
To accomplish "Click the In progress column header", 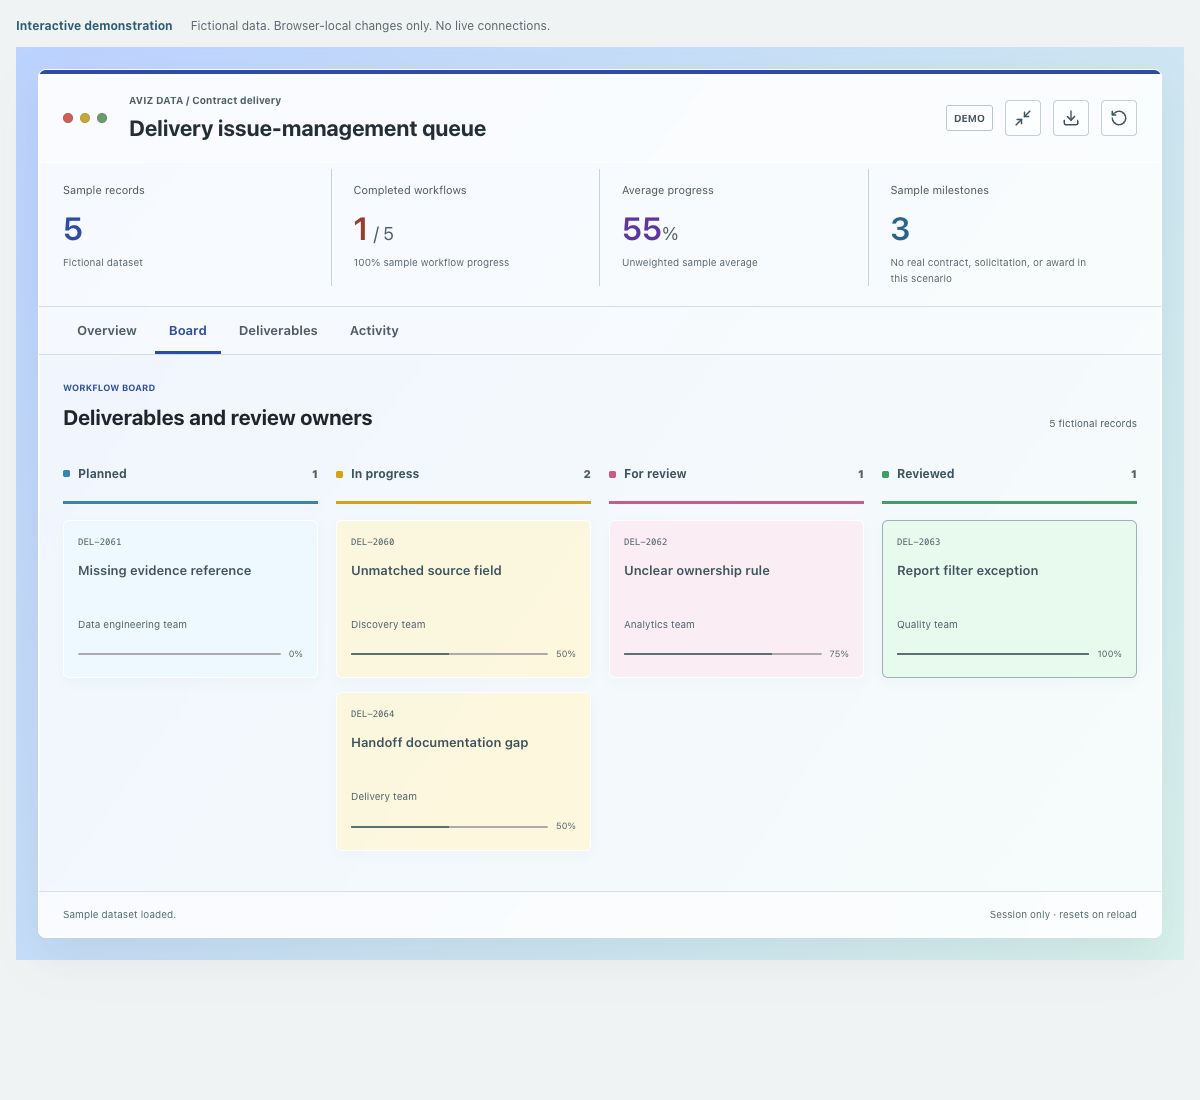I will 463,474.
